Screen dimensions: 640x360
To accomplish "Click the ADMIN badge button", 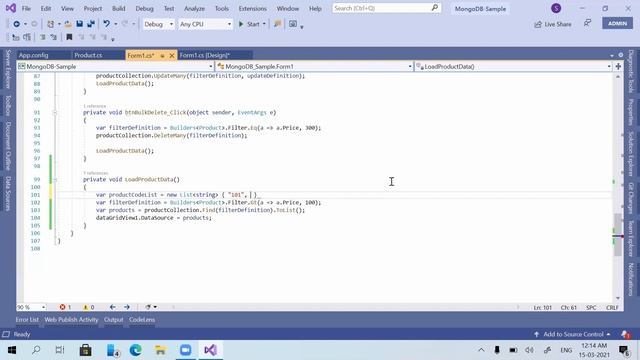I will point(617,23).
